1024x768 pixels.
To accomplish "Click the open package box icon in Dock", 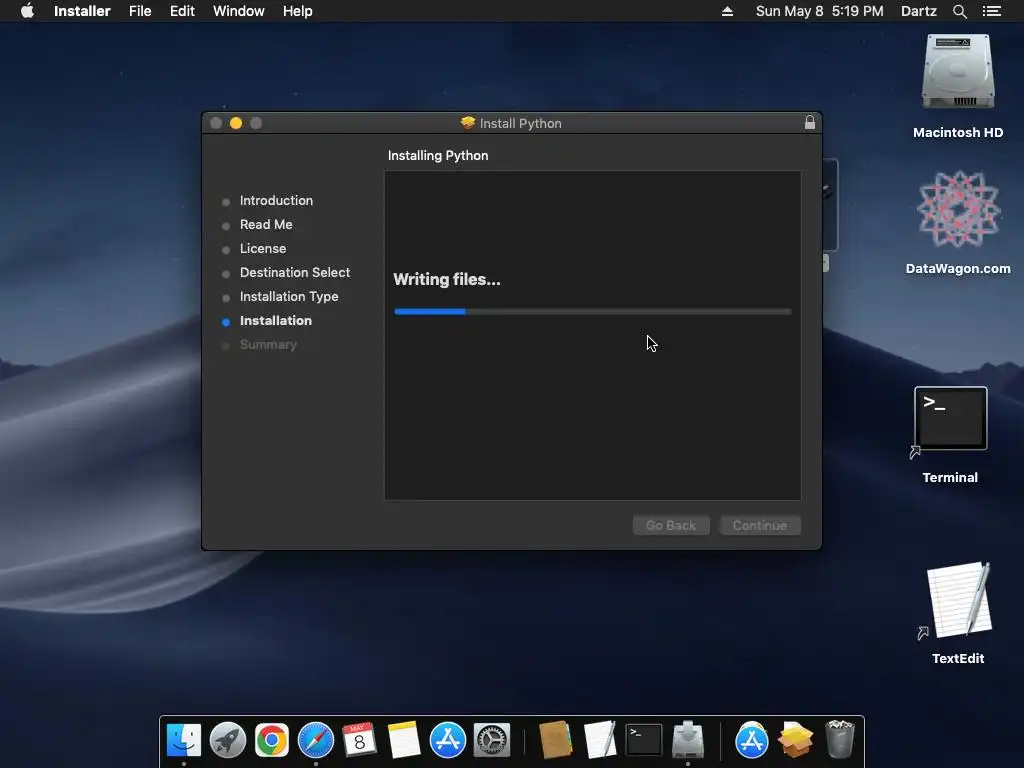I will 795,740.
